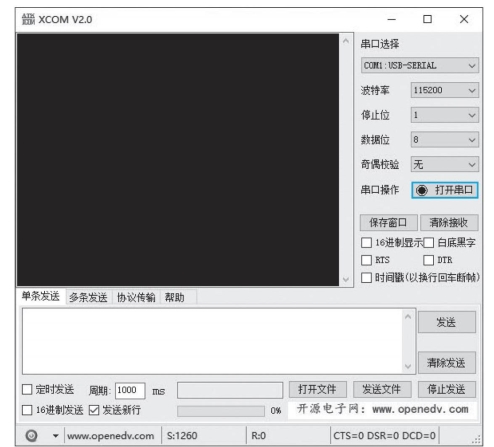Click the 打开串口 indicator icon button
The height and width of the screenshot is (447, 494).
(422, 190)
